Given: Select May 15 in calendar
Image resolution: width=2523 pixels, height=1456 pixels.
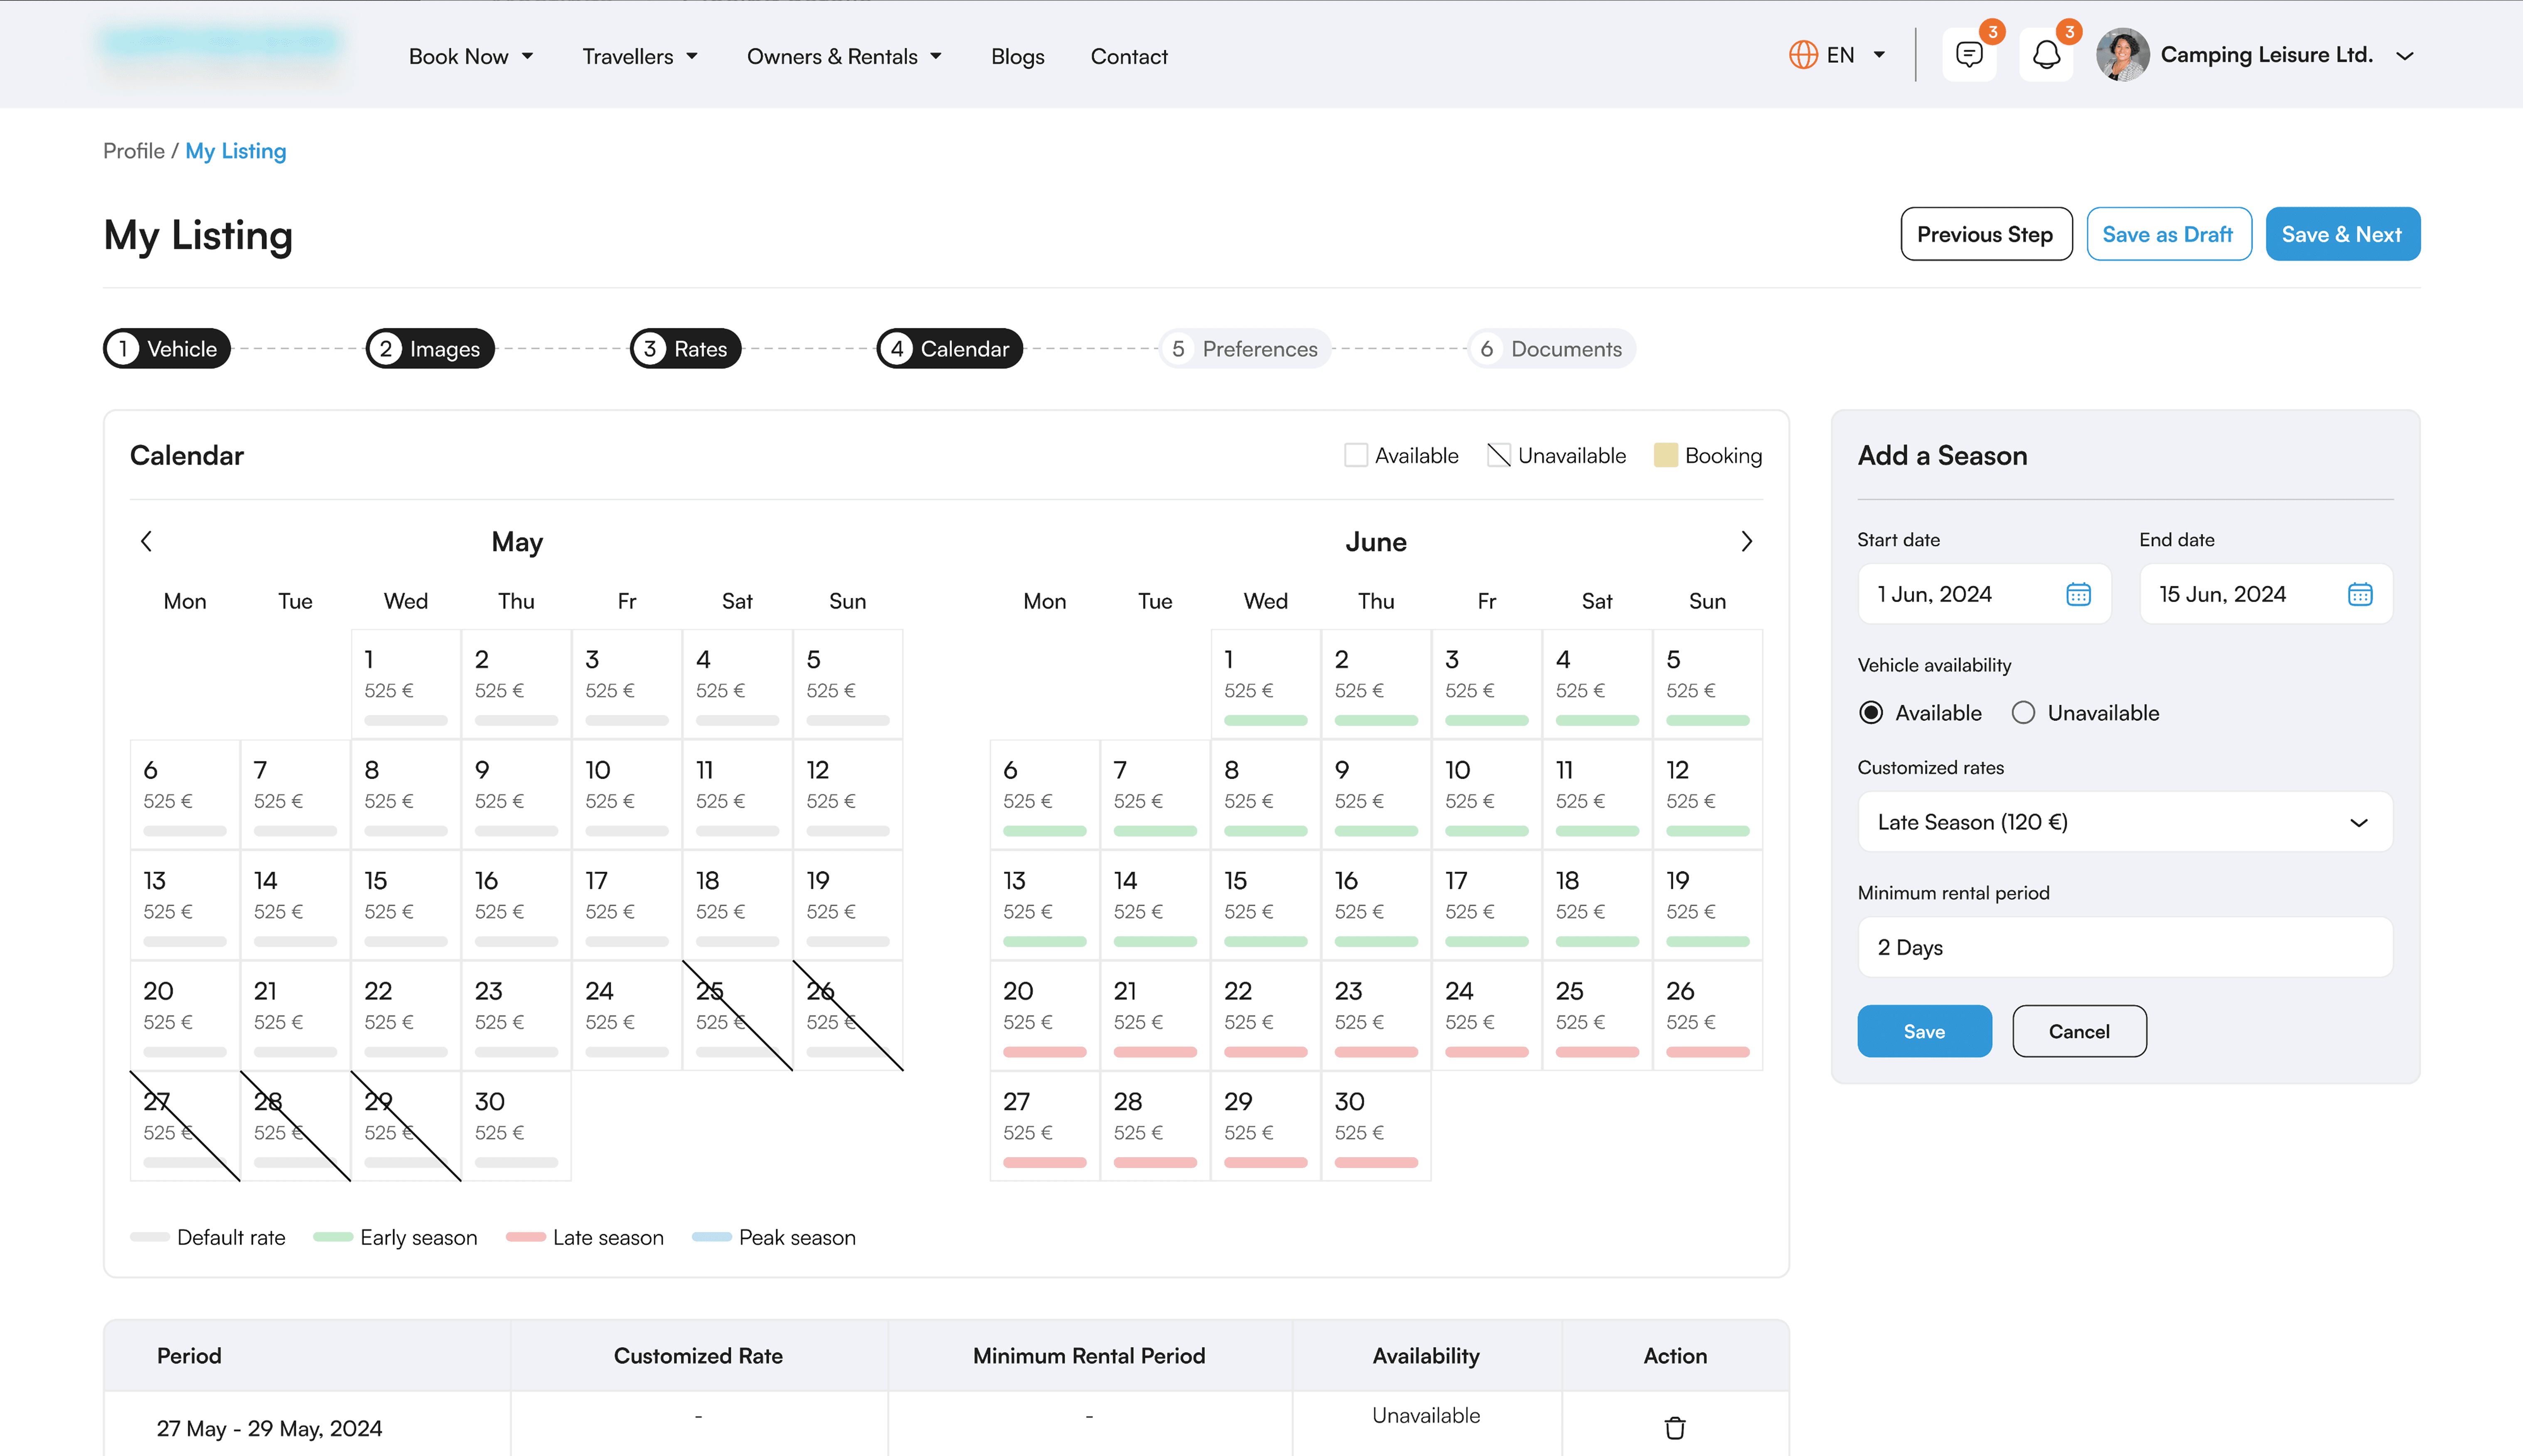Looking at the screenshot, I should (x=406, y=905).
